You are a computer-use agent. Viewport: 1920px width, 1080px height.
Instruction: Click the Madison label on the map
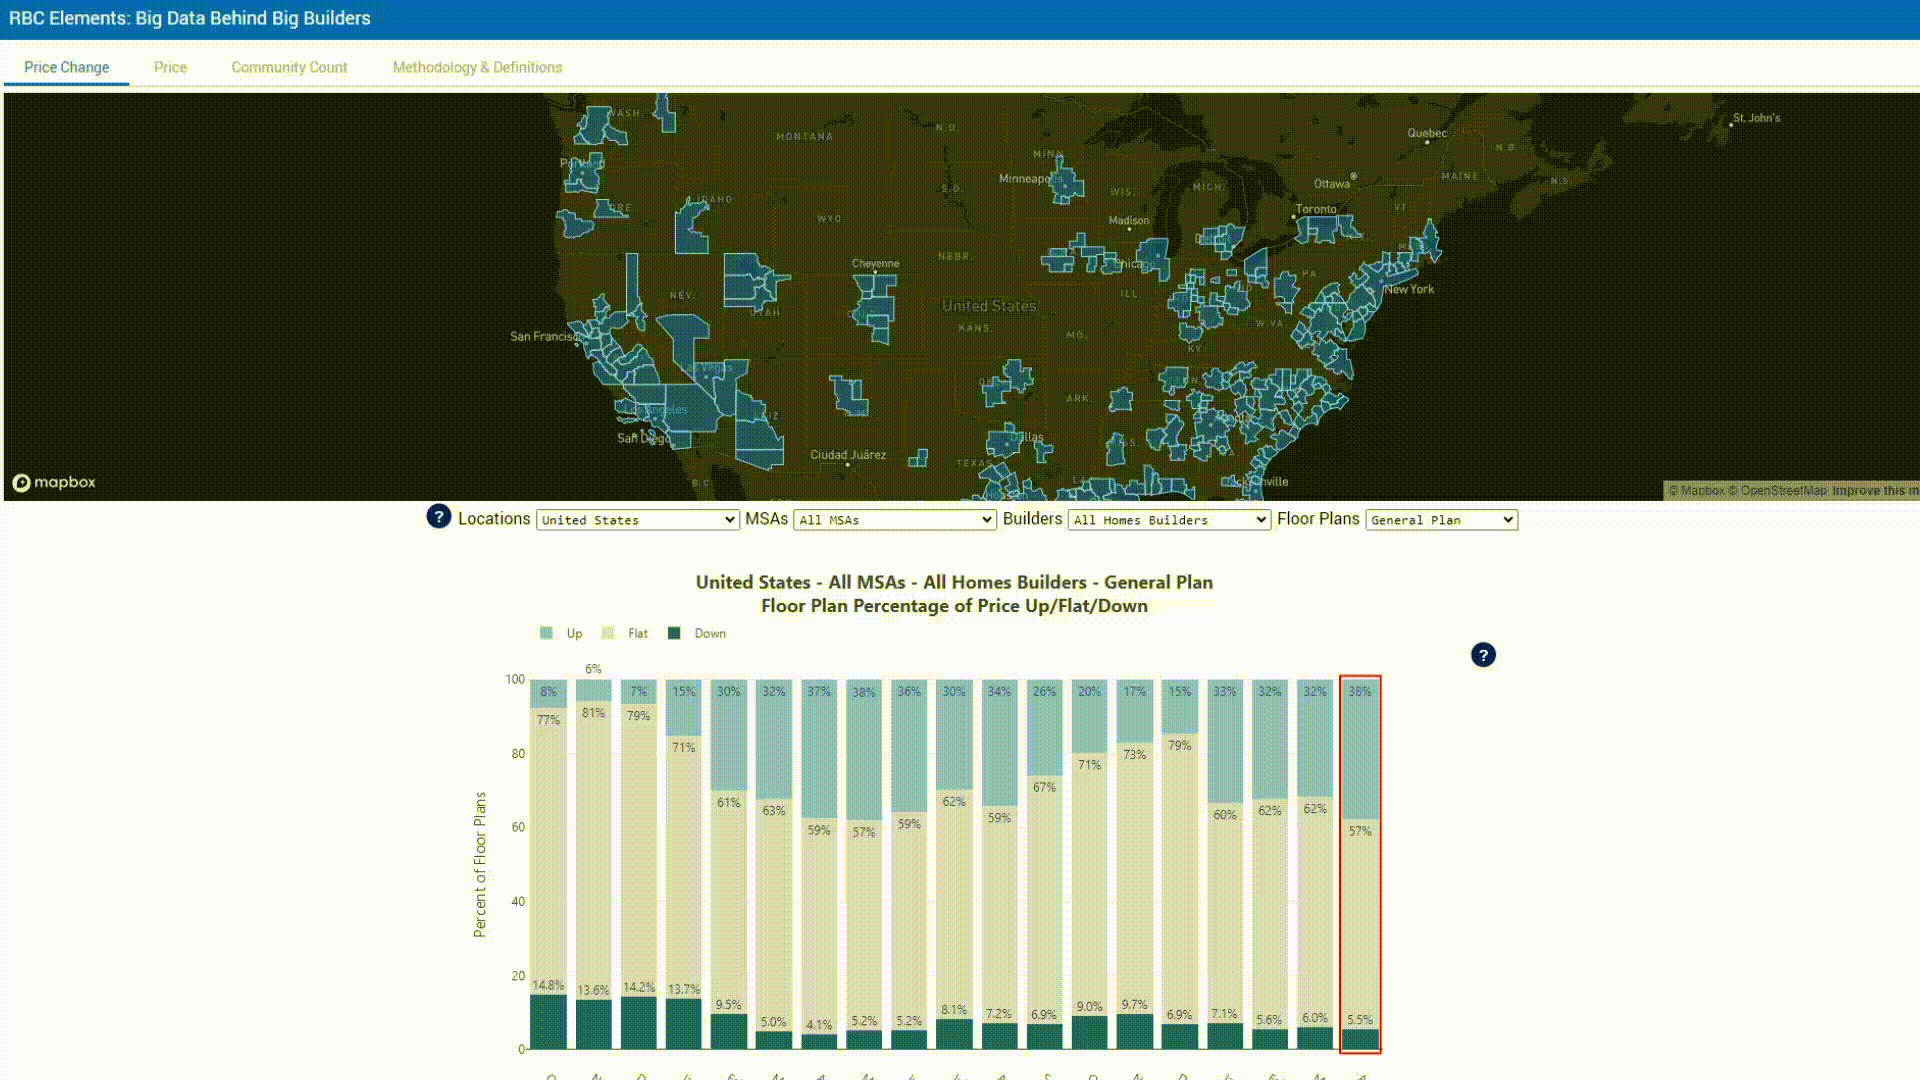pyautogui.click(x=1129, y=221)
